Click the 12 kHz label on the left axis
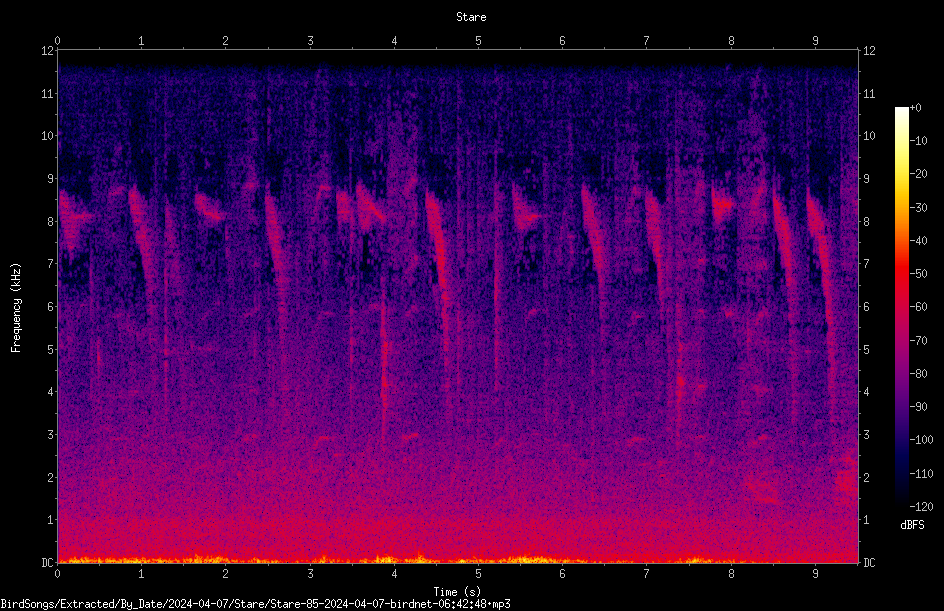 [48, 51]
